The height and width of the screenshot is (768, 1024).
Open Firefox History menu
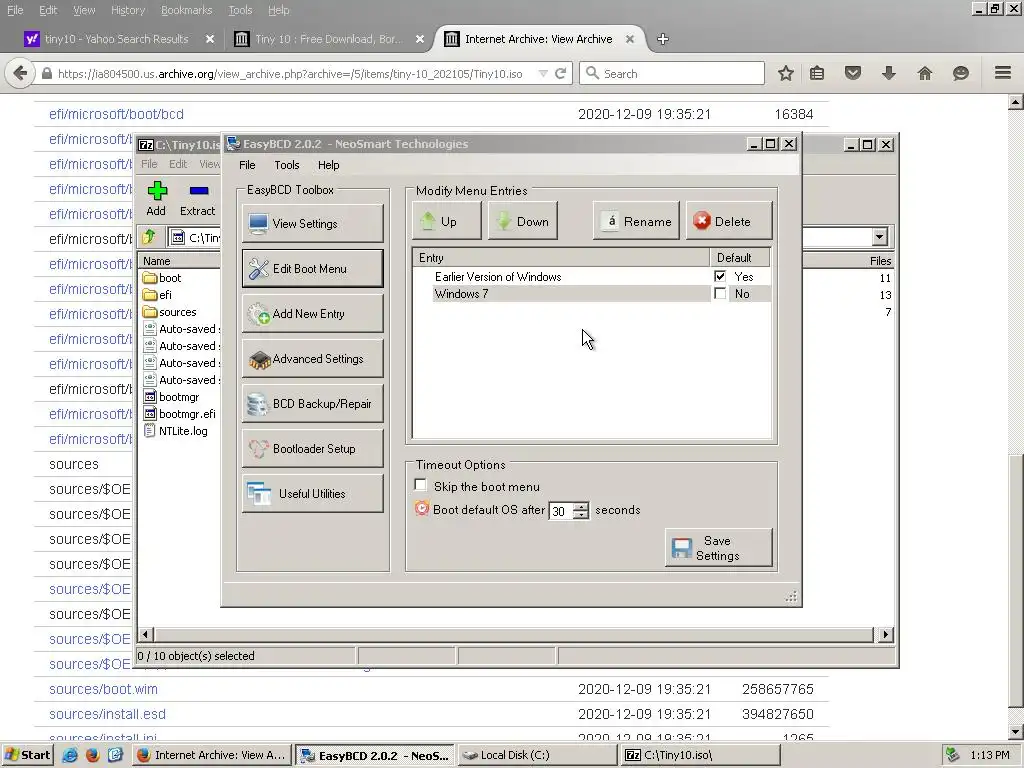click(x=128, y=10)
